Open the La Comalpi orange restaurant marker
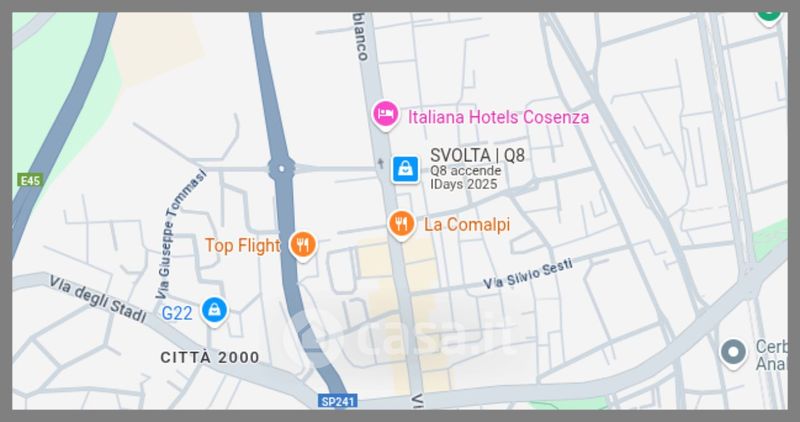The image size is (800, 422). click(402, 225)
